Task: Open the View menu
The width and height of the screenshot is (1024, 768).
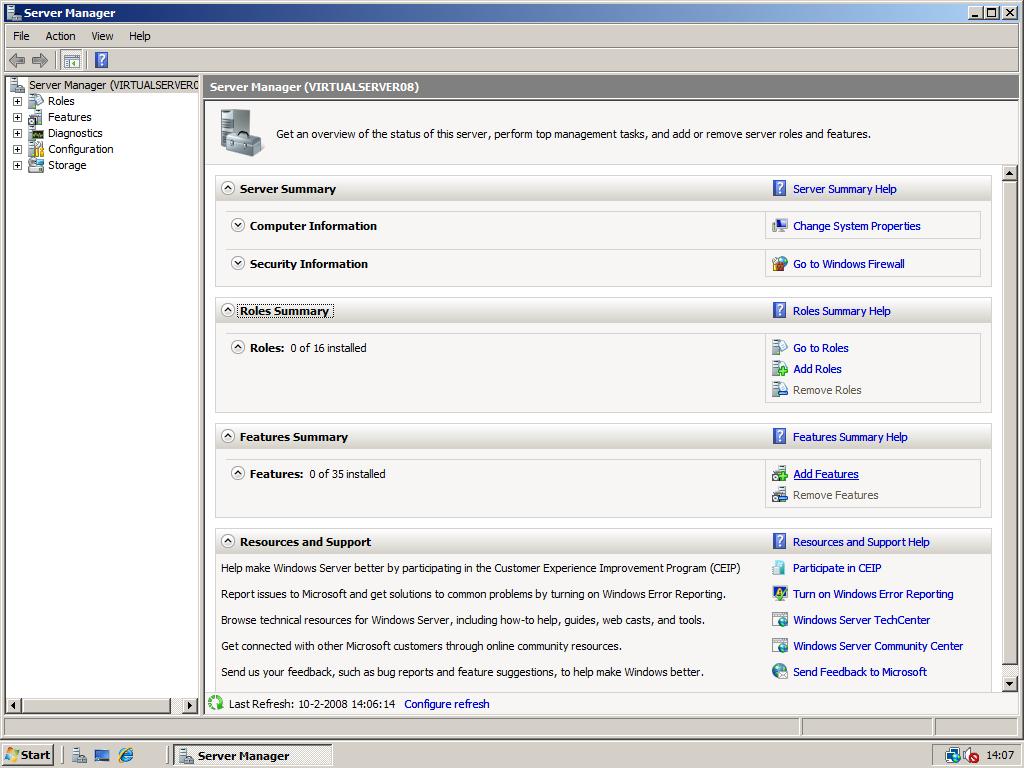Action: [x=102, y=36]
